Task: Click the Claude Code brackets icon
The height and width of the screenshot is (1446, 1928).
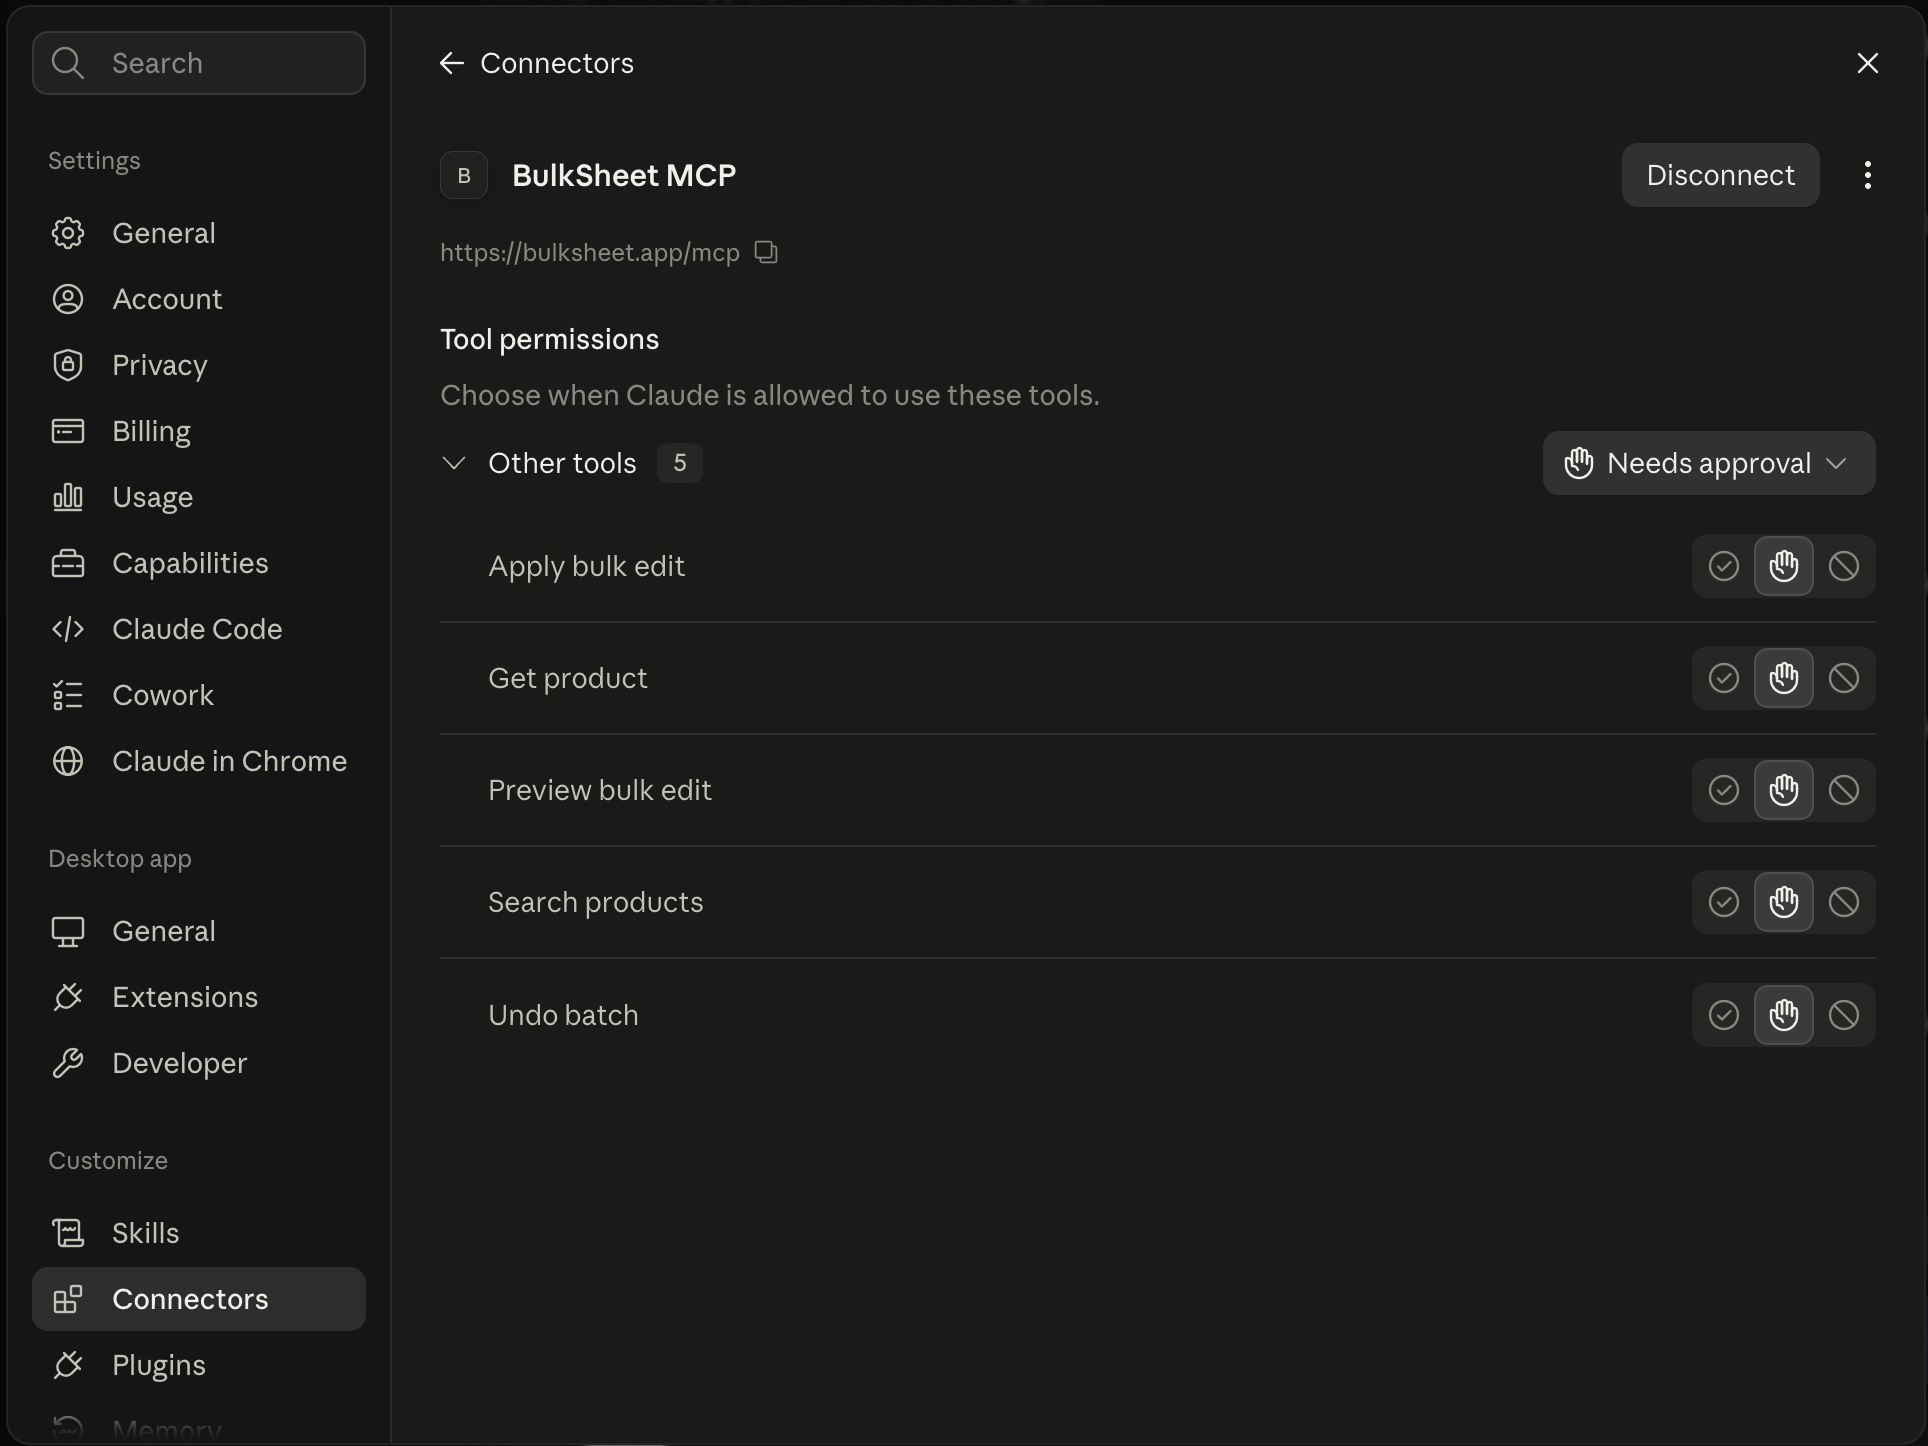Action: 68,629
